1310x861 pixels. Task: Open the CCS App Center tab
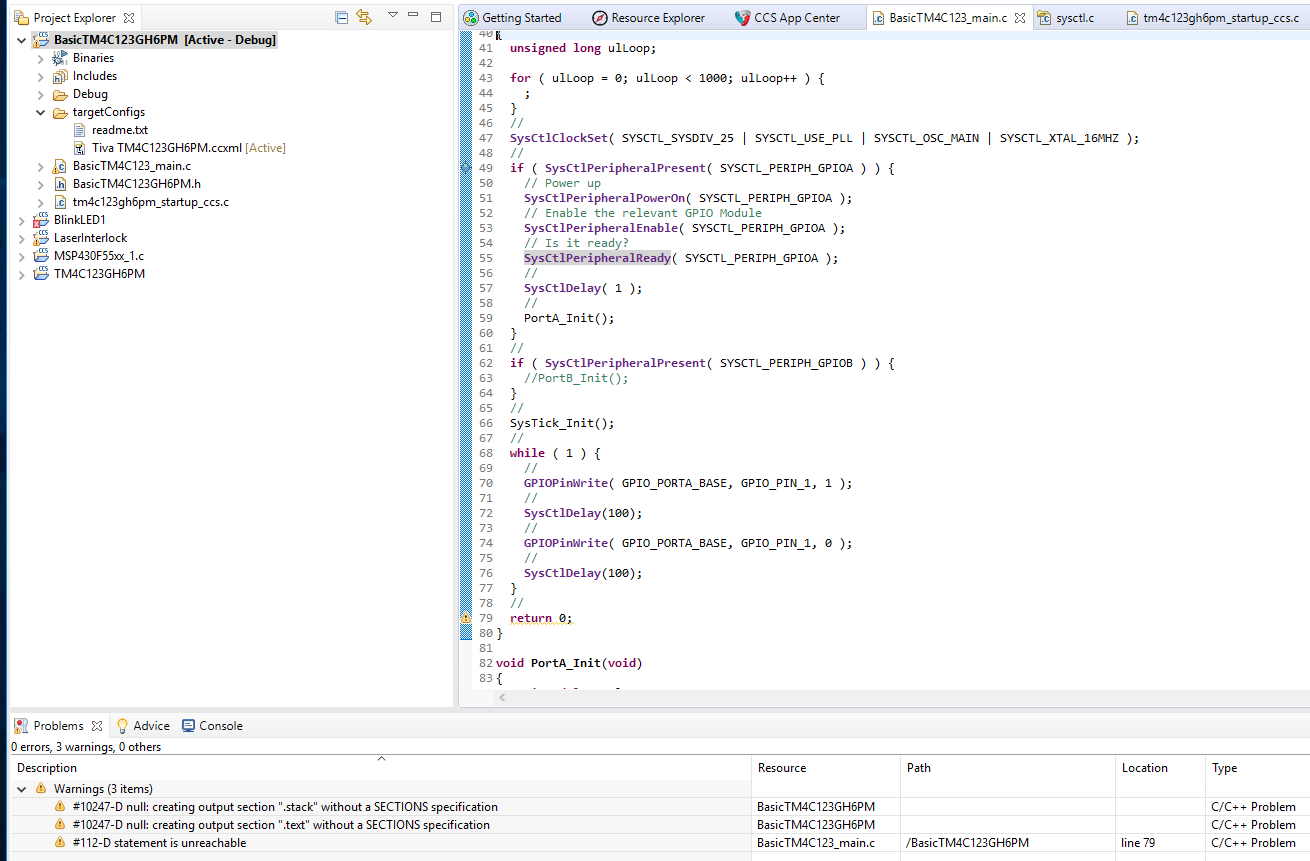click(x=796, y=18)
